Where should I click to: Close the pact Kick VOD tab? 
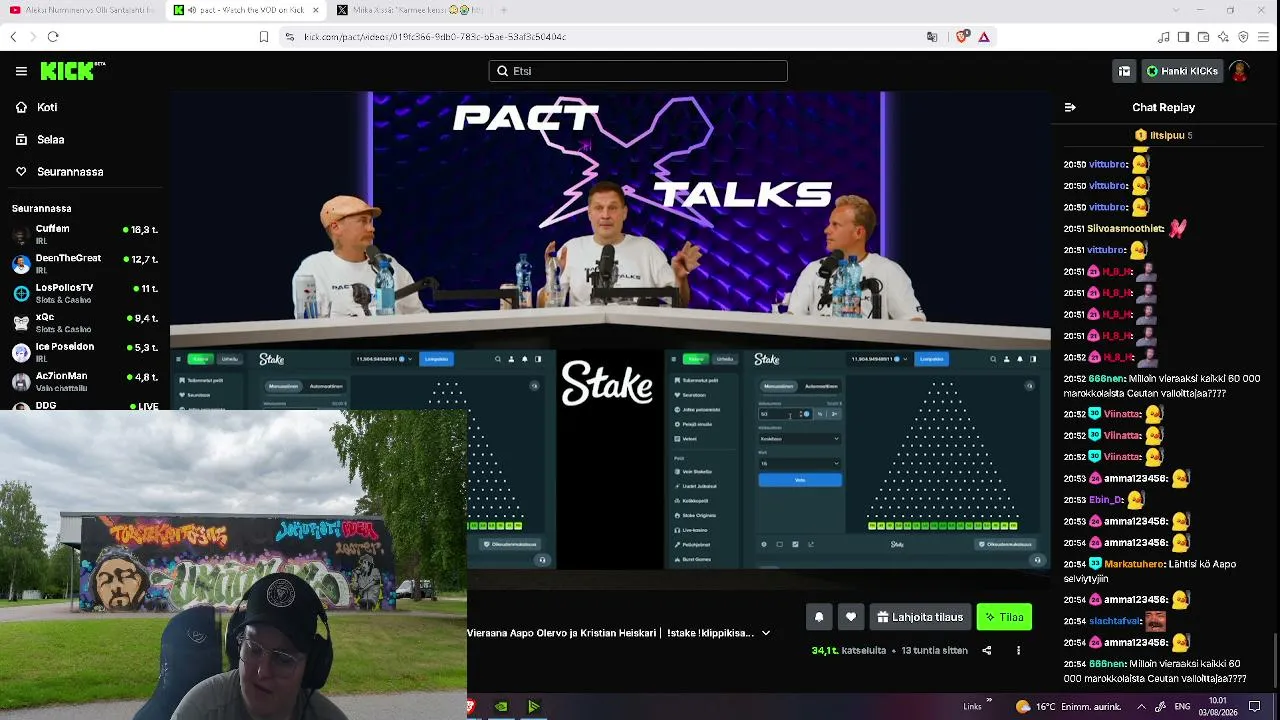click(x=315, y=10)
